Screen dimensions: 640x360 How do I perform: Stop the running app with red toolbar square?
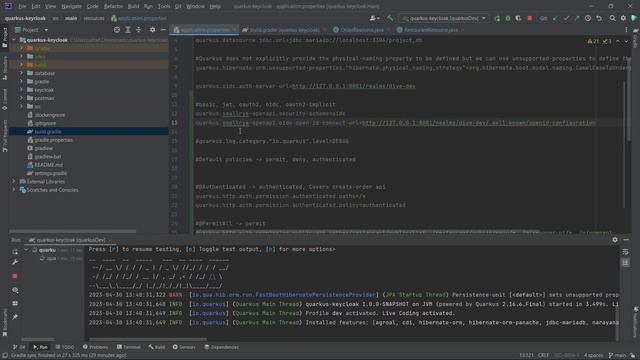(529, 18)
